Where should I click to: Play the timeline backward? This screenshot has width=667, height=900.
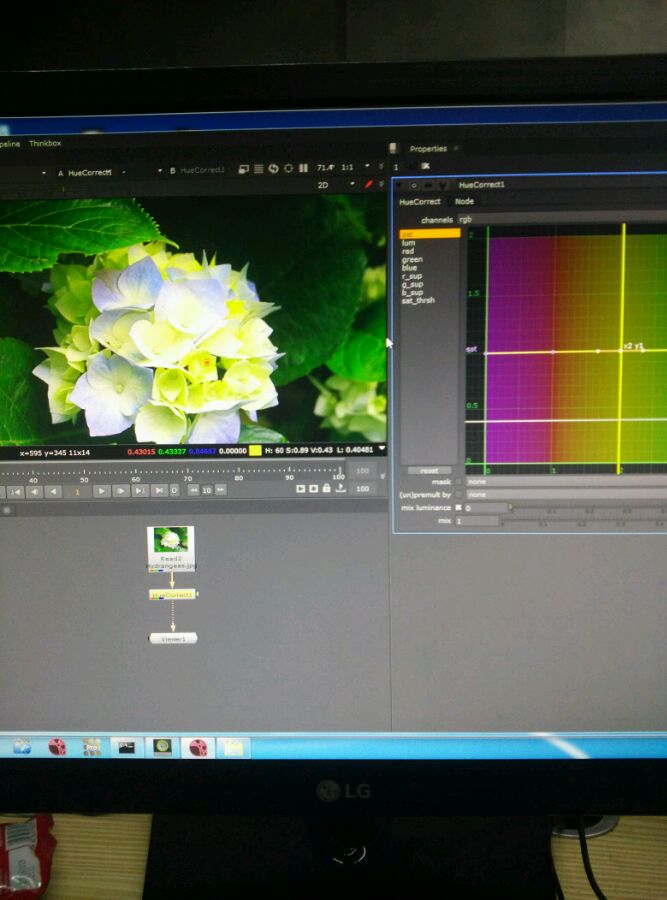[54, 491]
